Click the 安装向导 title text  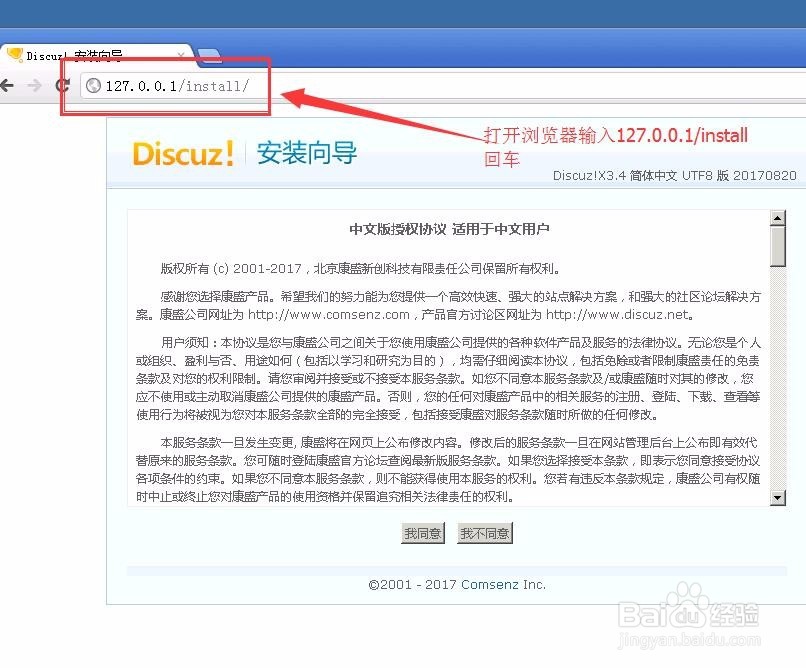pyautogui.click(x=307, y=153)
